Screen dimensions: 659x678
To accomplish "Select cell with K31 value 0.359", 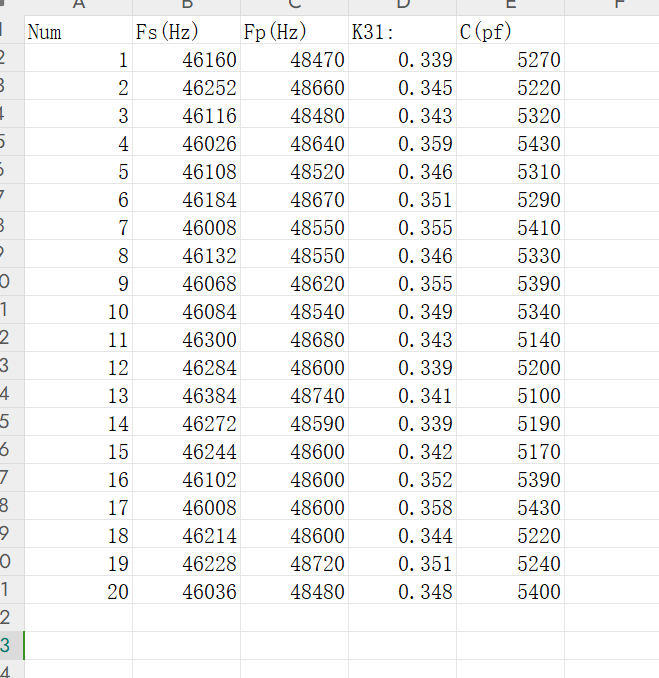I will (402, 144).
